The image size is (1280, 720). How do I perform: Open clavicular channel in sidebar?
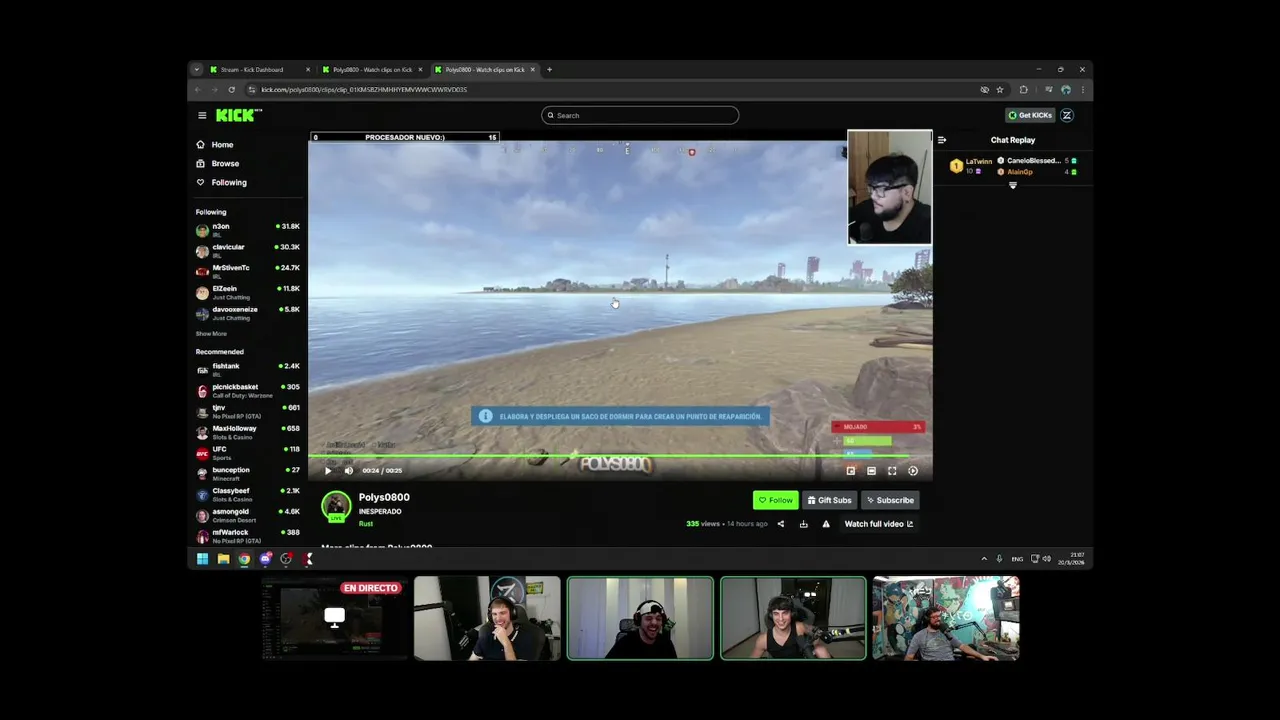(x=247, y=250)
